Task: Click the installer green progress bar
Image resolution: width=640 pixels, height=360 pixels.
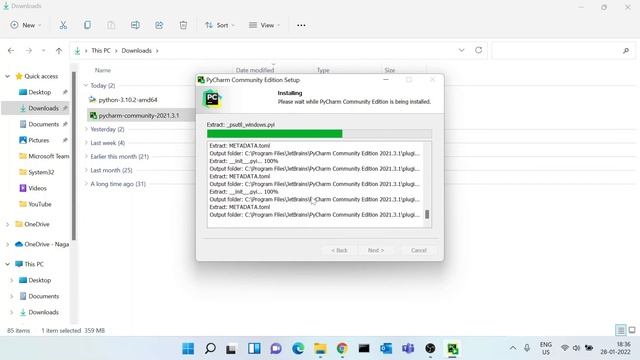Action: point(275,133)
